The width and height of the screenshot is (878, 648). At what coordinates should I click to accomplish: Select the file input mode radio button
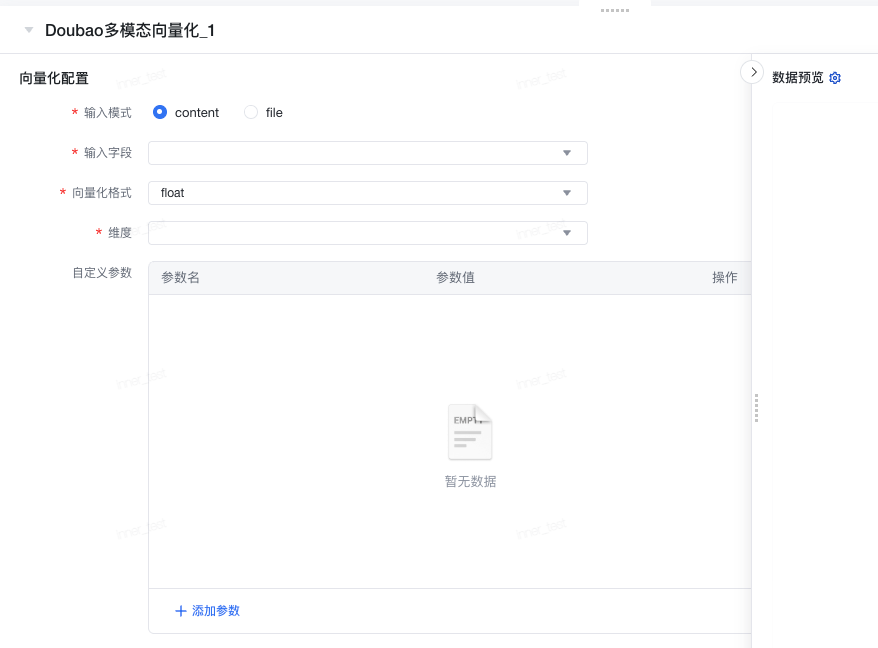point(251,113)
